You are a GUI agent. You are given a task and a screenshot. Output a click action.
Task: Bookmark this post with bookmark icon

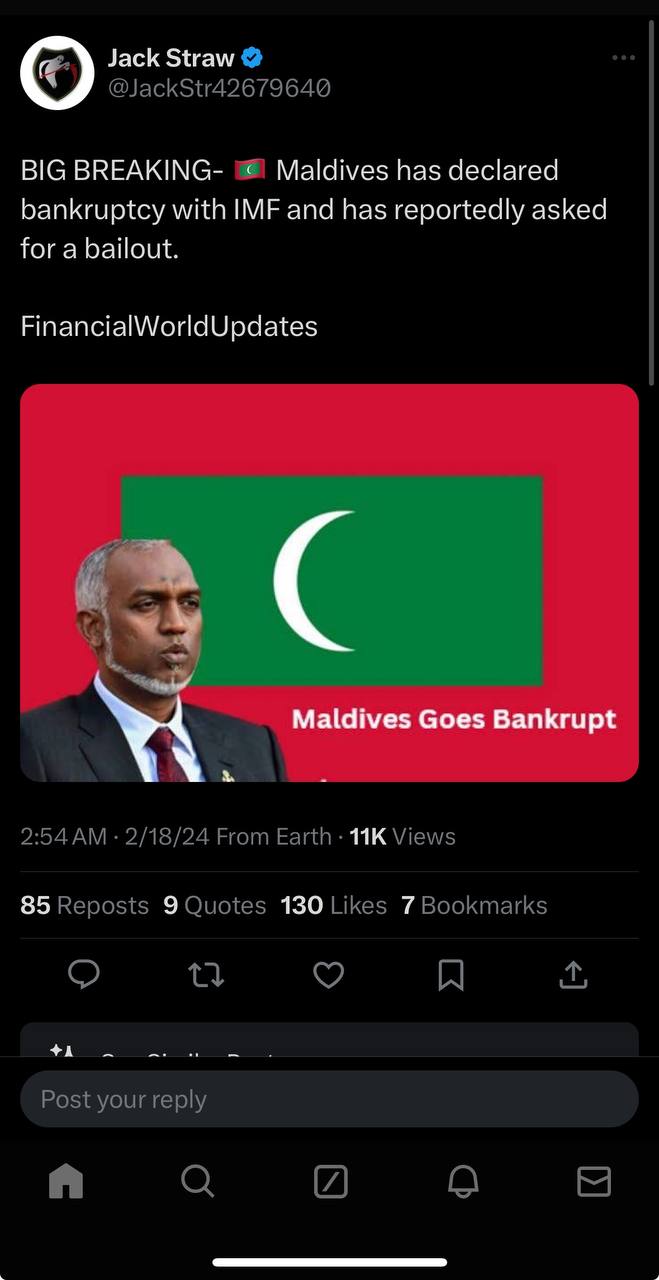(x=451, y=974)
